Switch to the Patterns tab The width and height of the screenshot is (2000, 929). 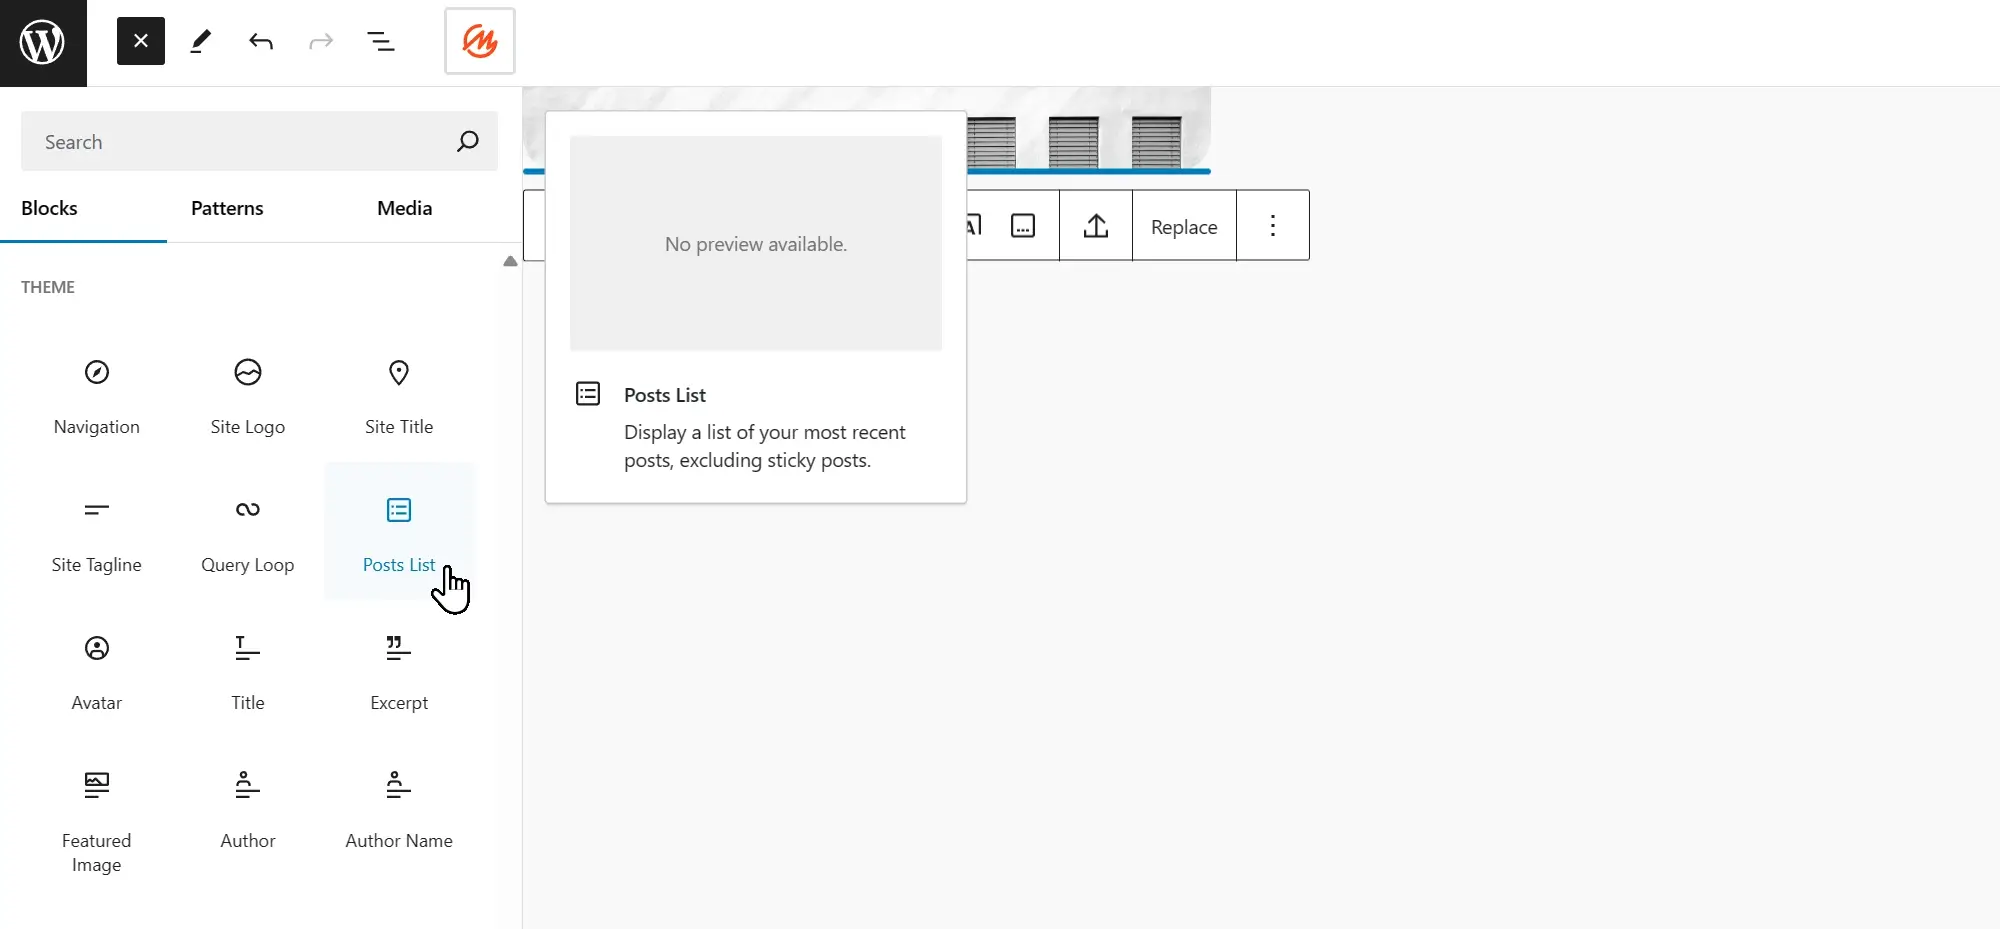227,208
